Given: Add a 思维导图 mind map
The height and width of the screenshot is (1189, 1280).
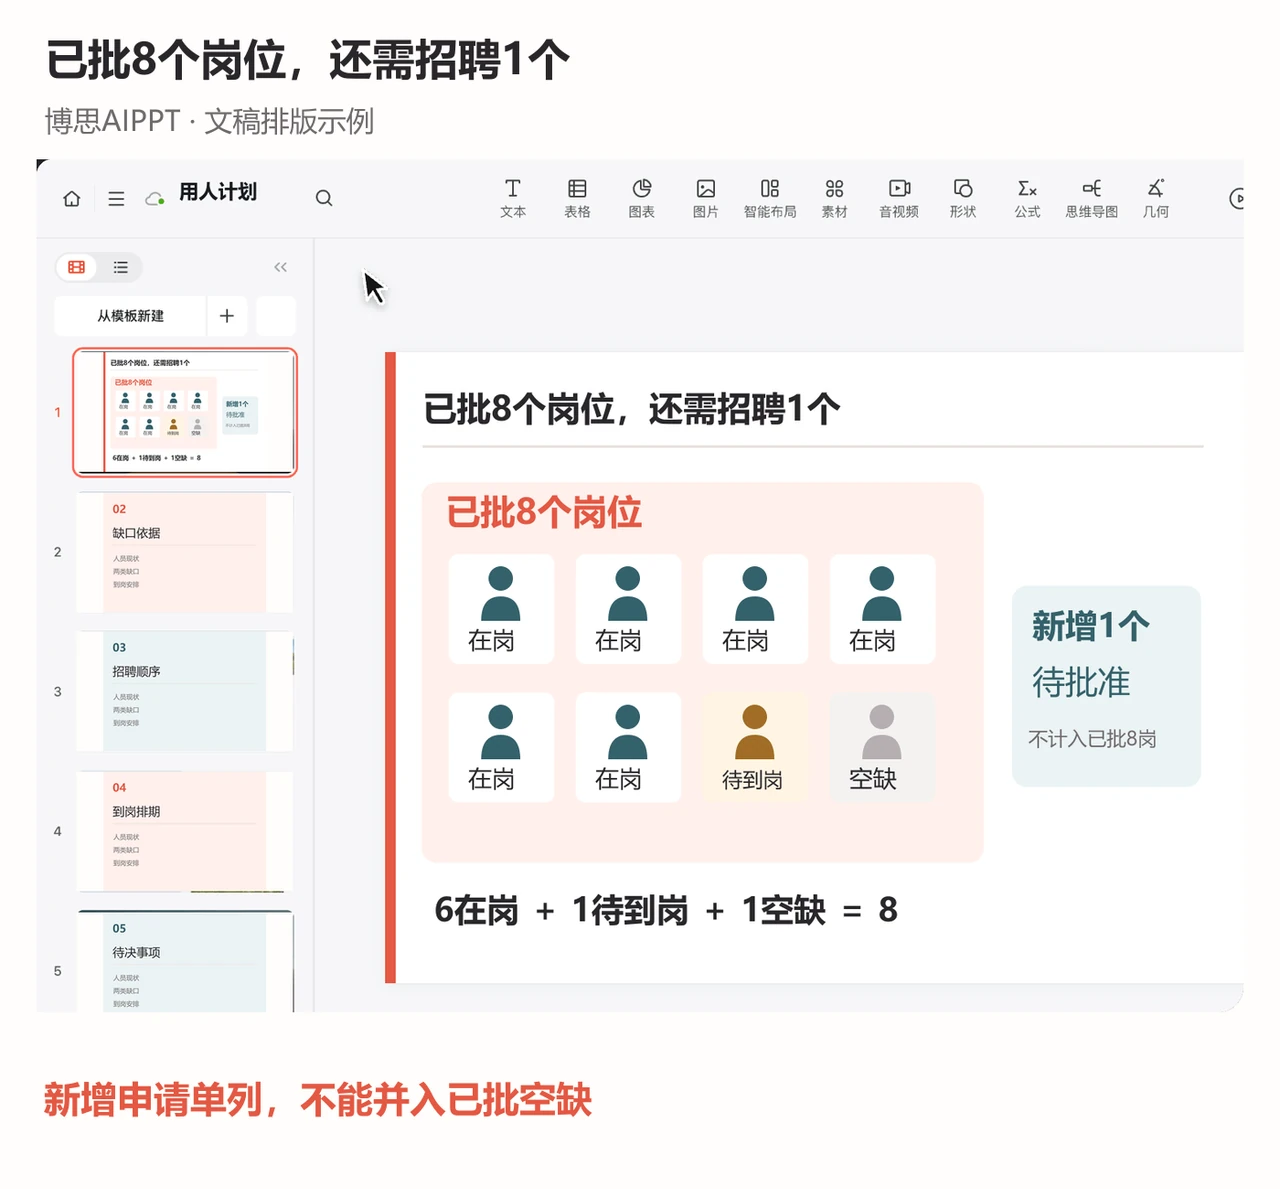Looking at the screenshot, I should (1092, 198).
